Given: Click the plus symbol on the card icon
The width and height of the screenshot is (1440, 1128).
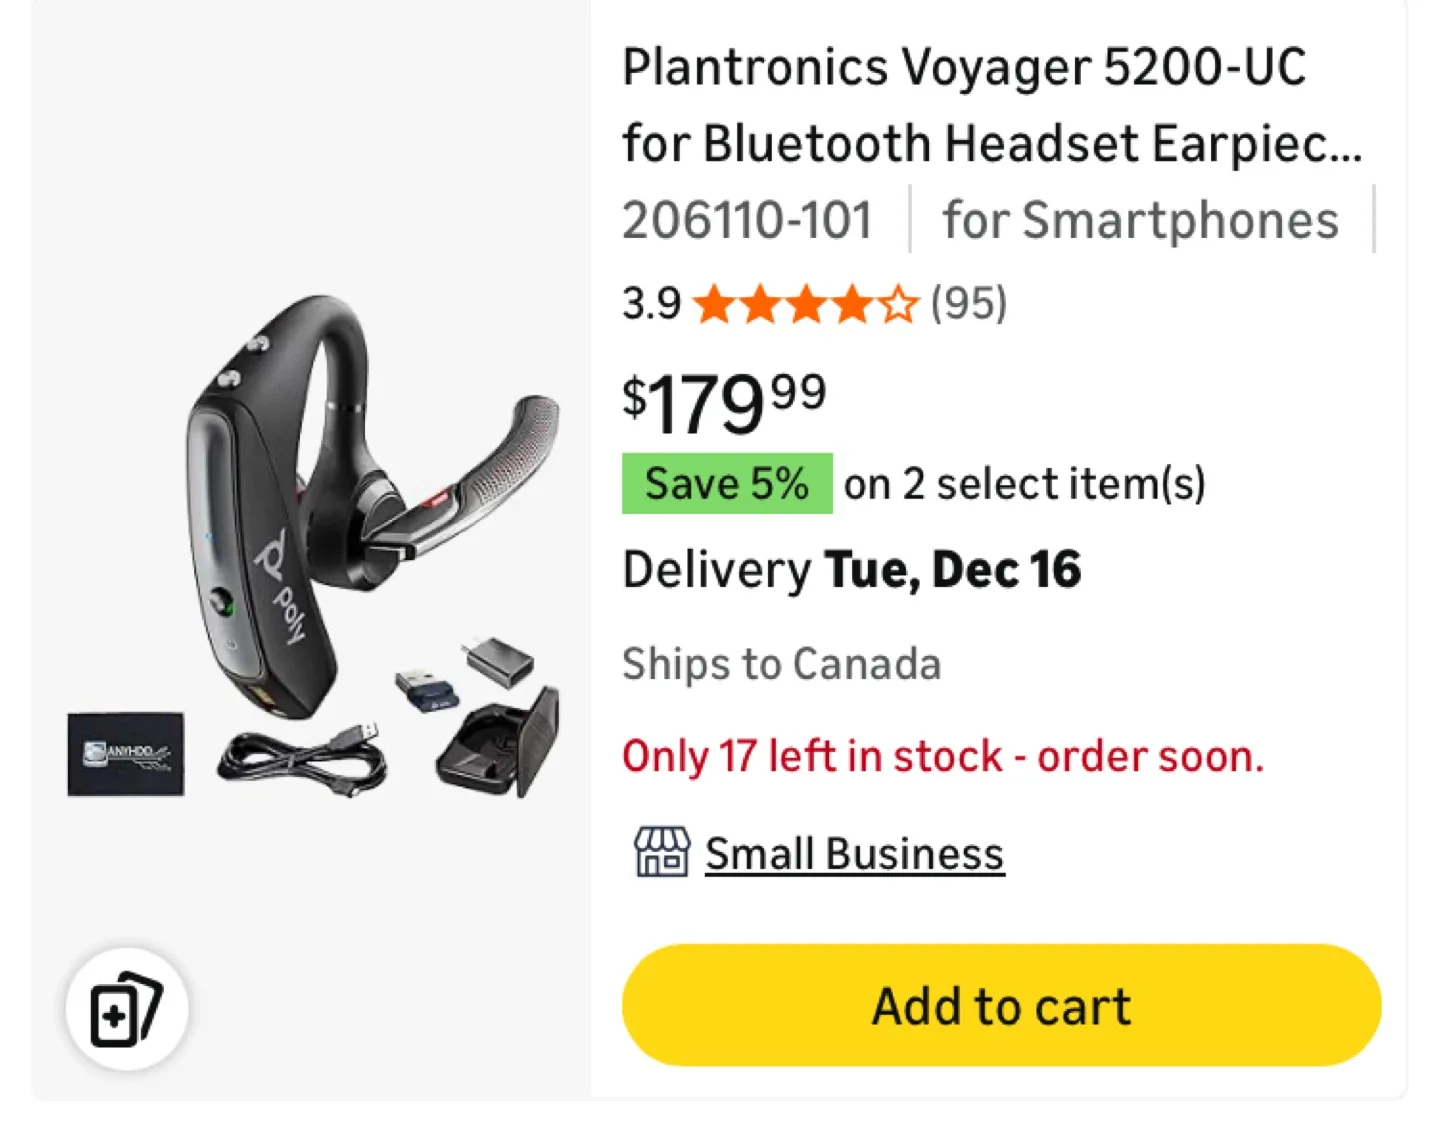Looking at the screenshot, I should (x=112, y=1017).
